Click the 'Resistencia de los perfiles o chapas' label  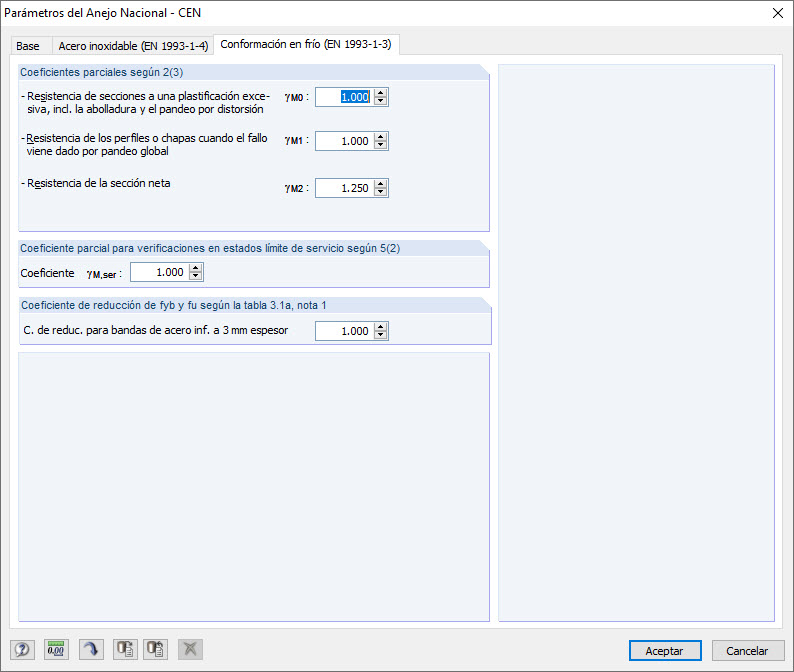[144, 145]
